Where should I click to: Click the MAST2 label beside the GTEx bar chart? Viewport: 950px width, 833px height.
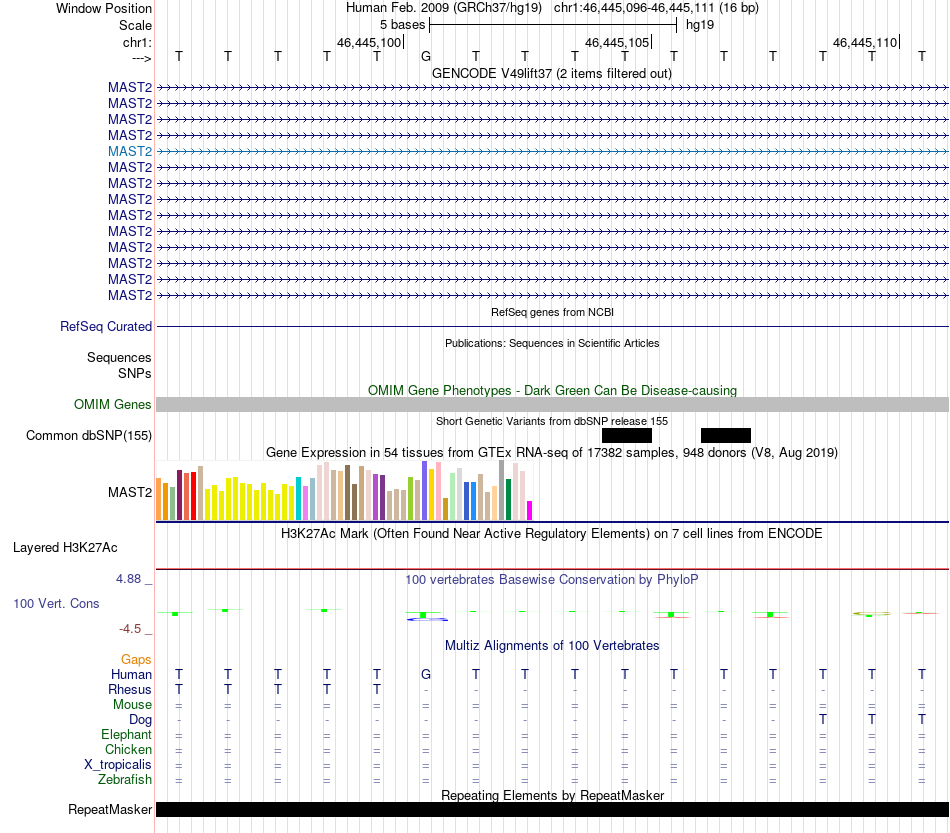click(130, 493)
